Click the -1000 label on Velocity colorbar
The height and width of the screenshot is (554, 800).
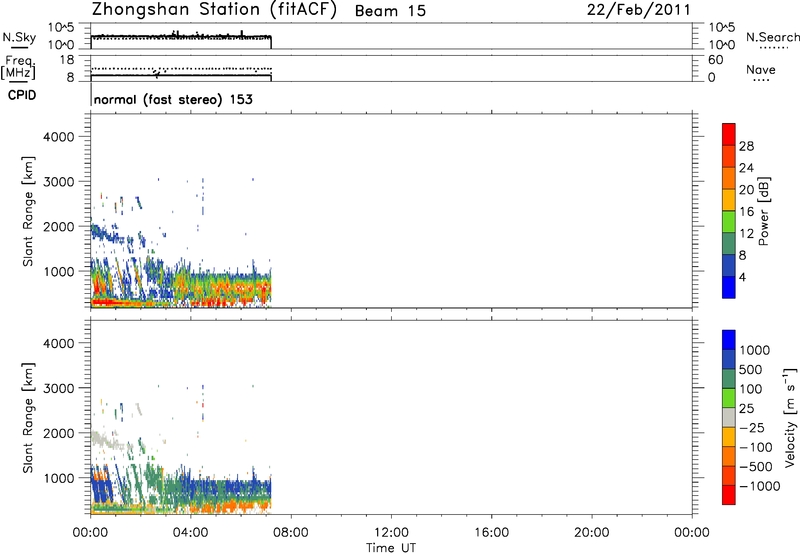pyautogui.click(x=759, y=486)
